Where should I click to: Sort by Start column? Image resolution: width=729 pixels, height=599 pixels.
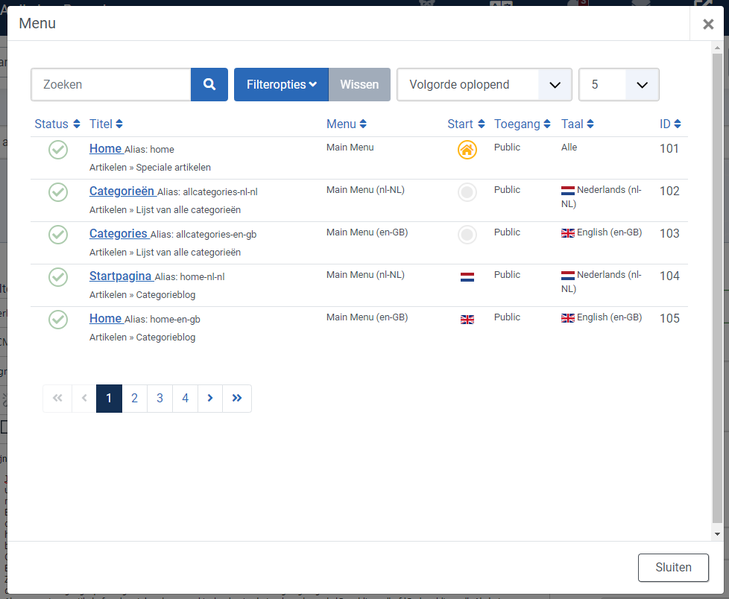tap(466, 124)
